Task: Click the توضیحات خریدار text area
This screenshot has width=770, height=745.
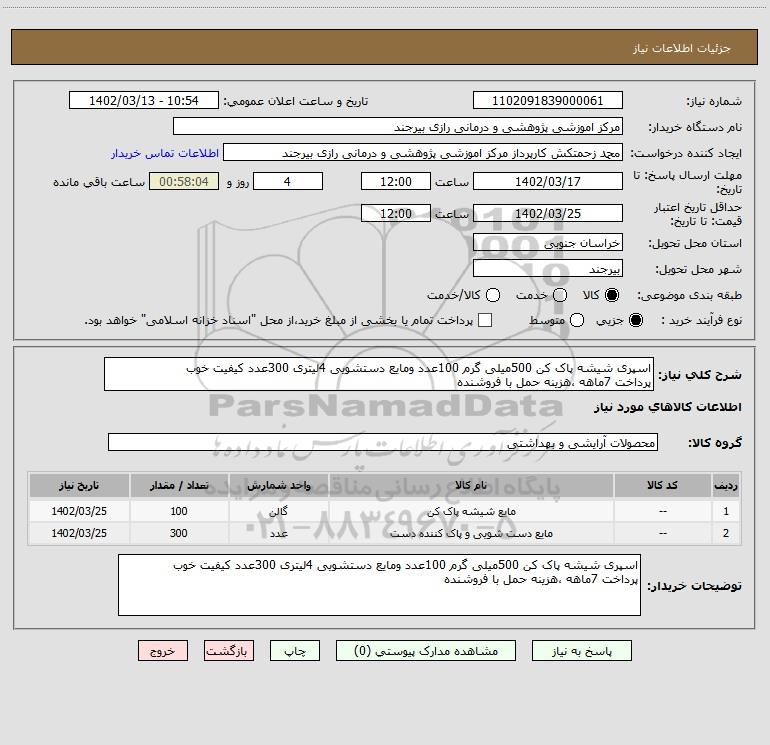Action: 379,585
